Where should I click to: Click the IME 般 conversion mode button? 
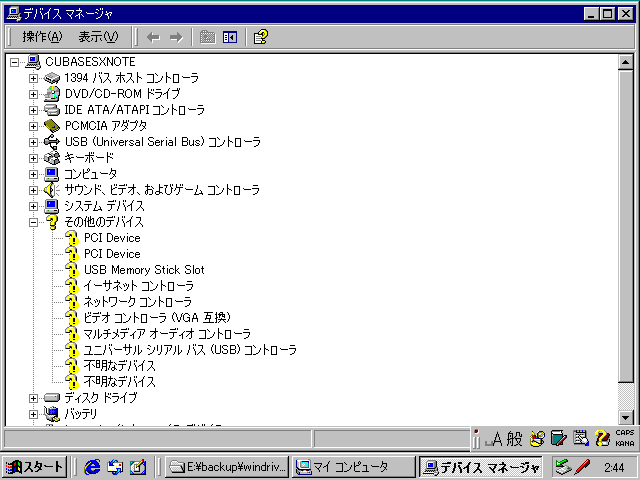[x=514, y=439]
